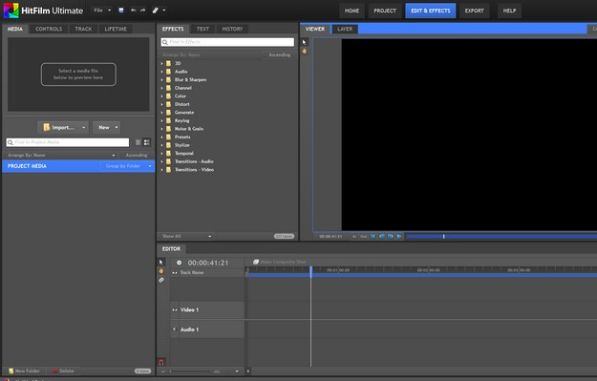The image size is (597, 381).
Task: Select the arrow selection tool in Editor
Action: click(x=161, y=262)
